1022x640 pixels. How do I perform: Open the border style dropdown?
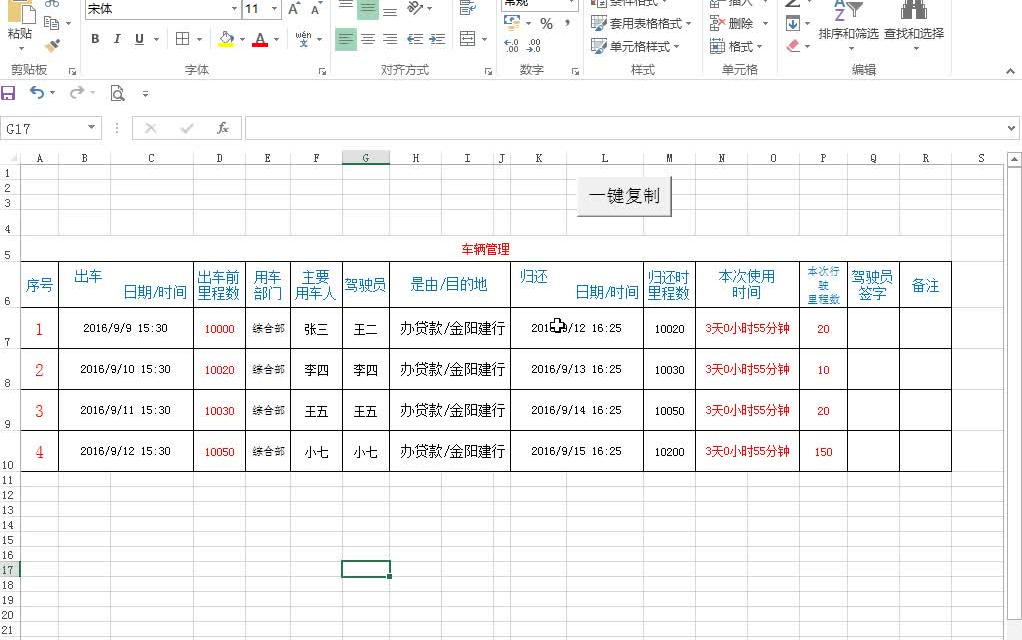(200, 38)
